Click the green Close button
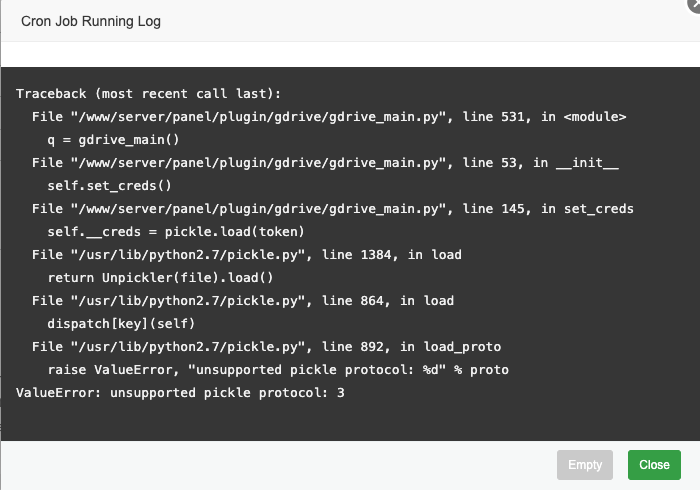The height and width of the screenshot is (490, 700). click(x=654, y=465)
